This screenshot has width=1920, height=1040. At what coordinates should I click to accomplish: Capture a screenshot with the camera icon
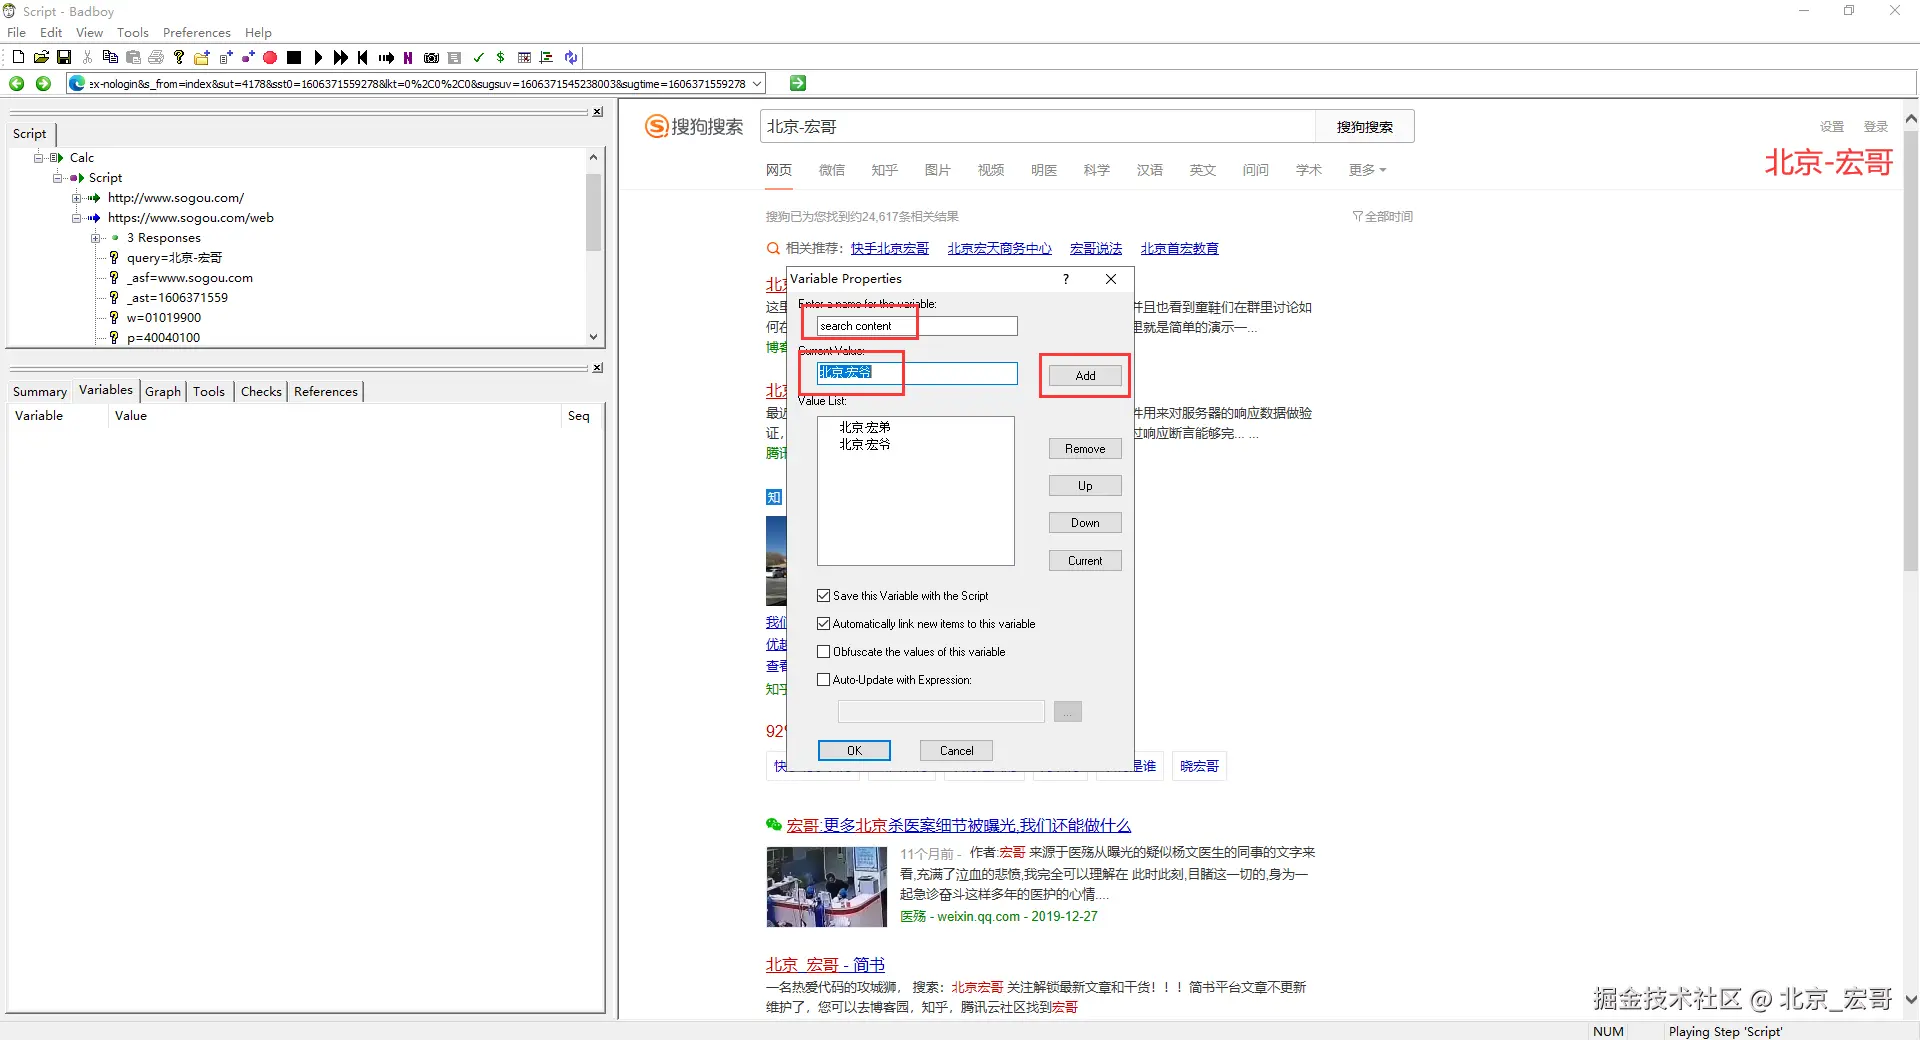tap(431, 58)
